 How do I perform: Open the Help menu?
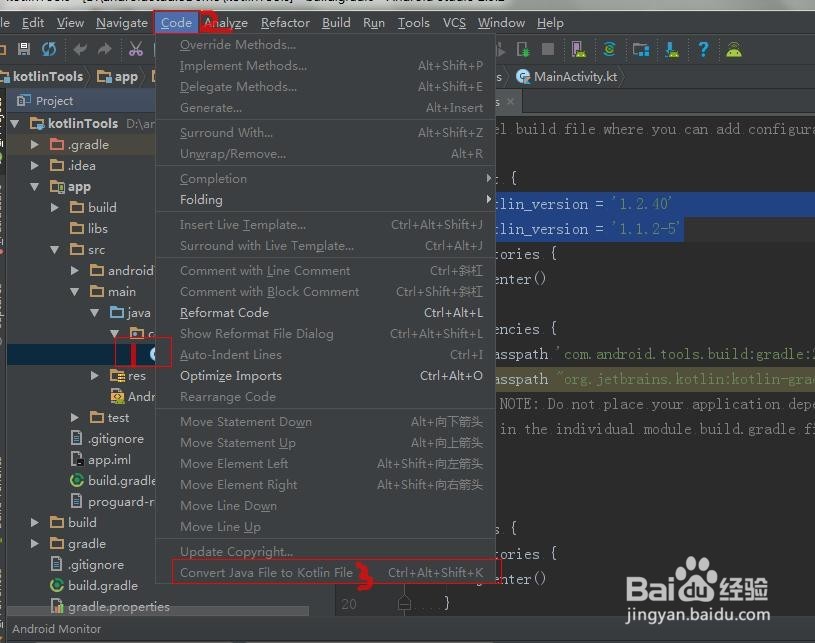550,23
